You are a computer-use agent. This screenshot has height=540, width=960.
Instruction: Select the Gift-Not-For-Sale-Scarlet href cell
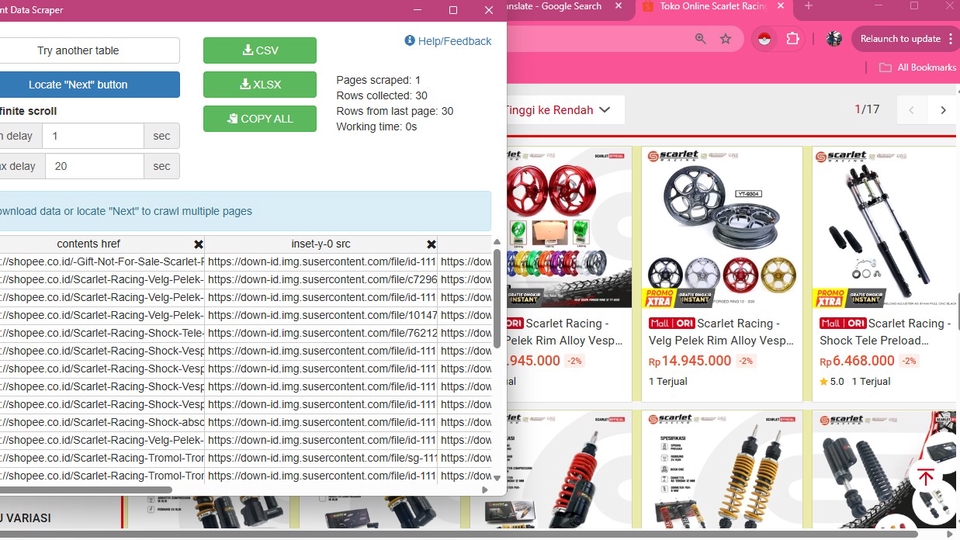(x=102, y=261)
